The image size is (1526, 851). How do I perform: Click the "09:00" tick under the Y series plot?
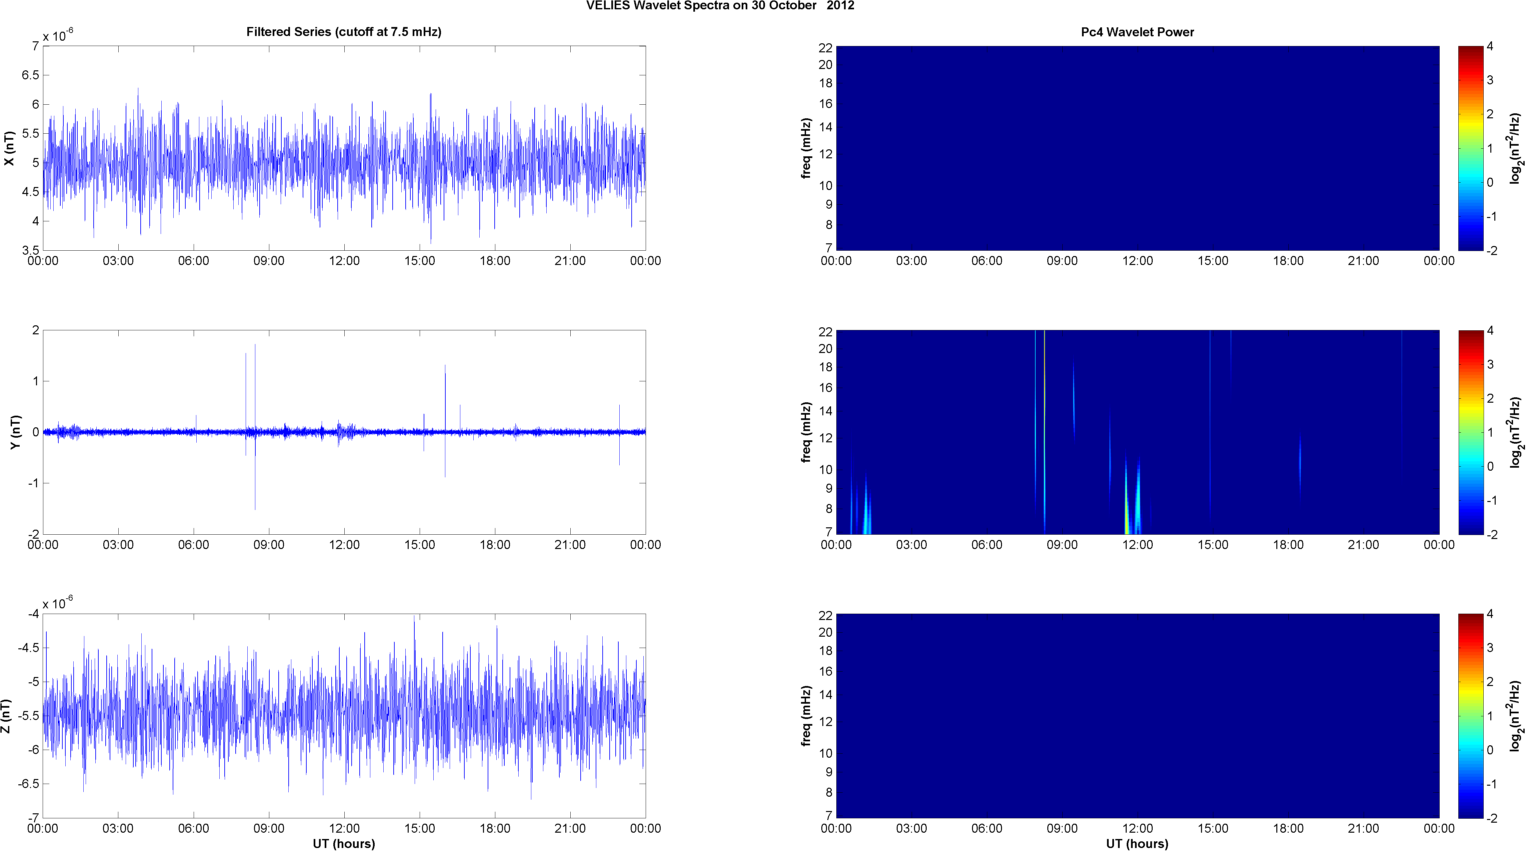[269, 545]
